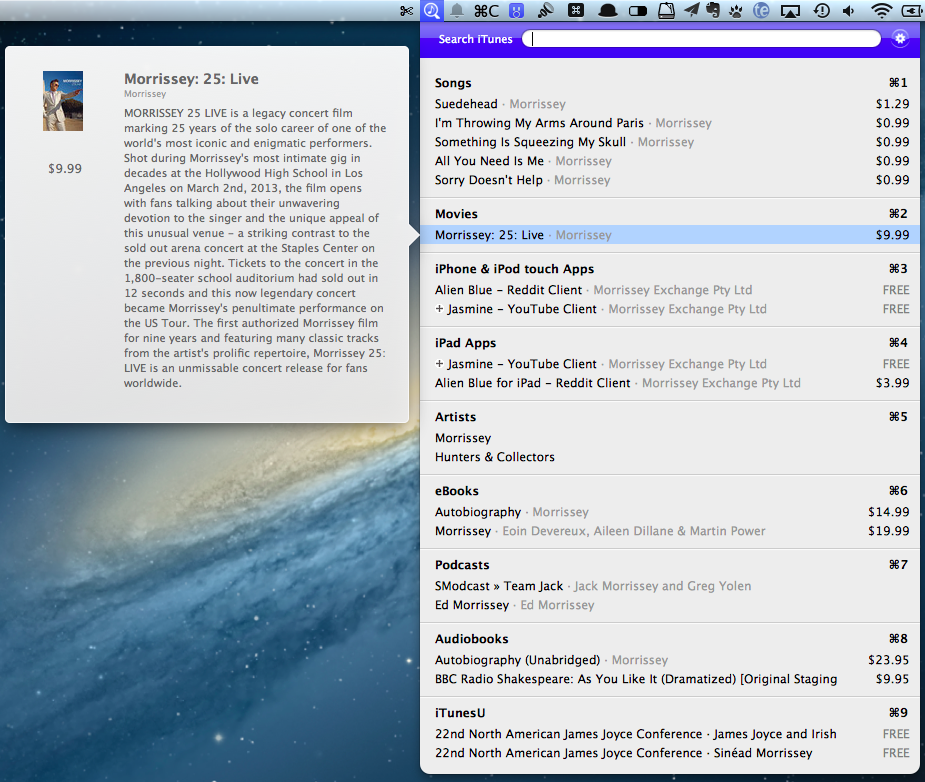The width and height of the screenshot is (925, 782).
Task: Click the $3.99 price for Alien Blue for iPad
Action: (x=892, y=383)
